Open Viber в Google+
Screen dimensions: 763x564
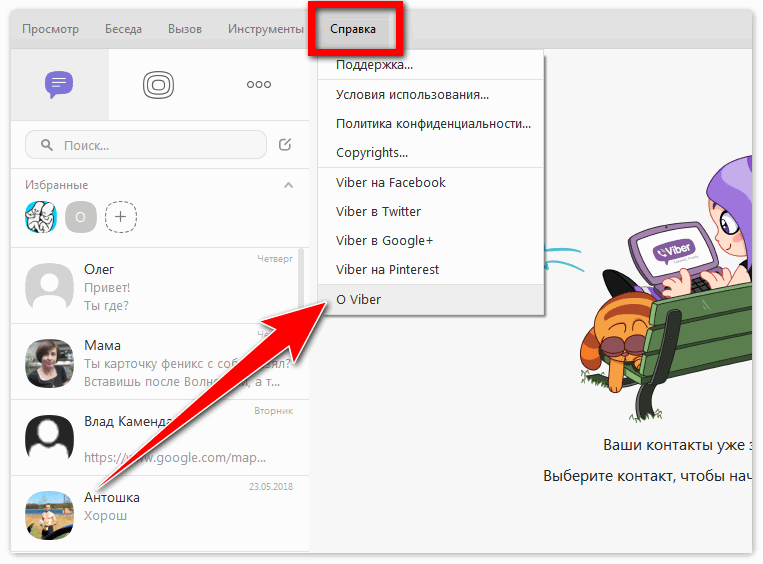[x=431, y=241]
